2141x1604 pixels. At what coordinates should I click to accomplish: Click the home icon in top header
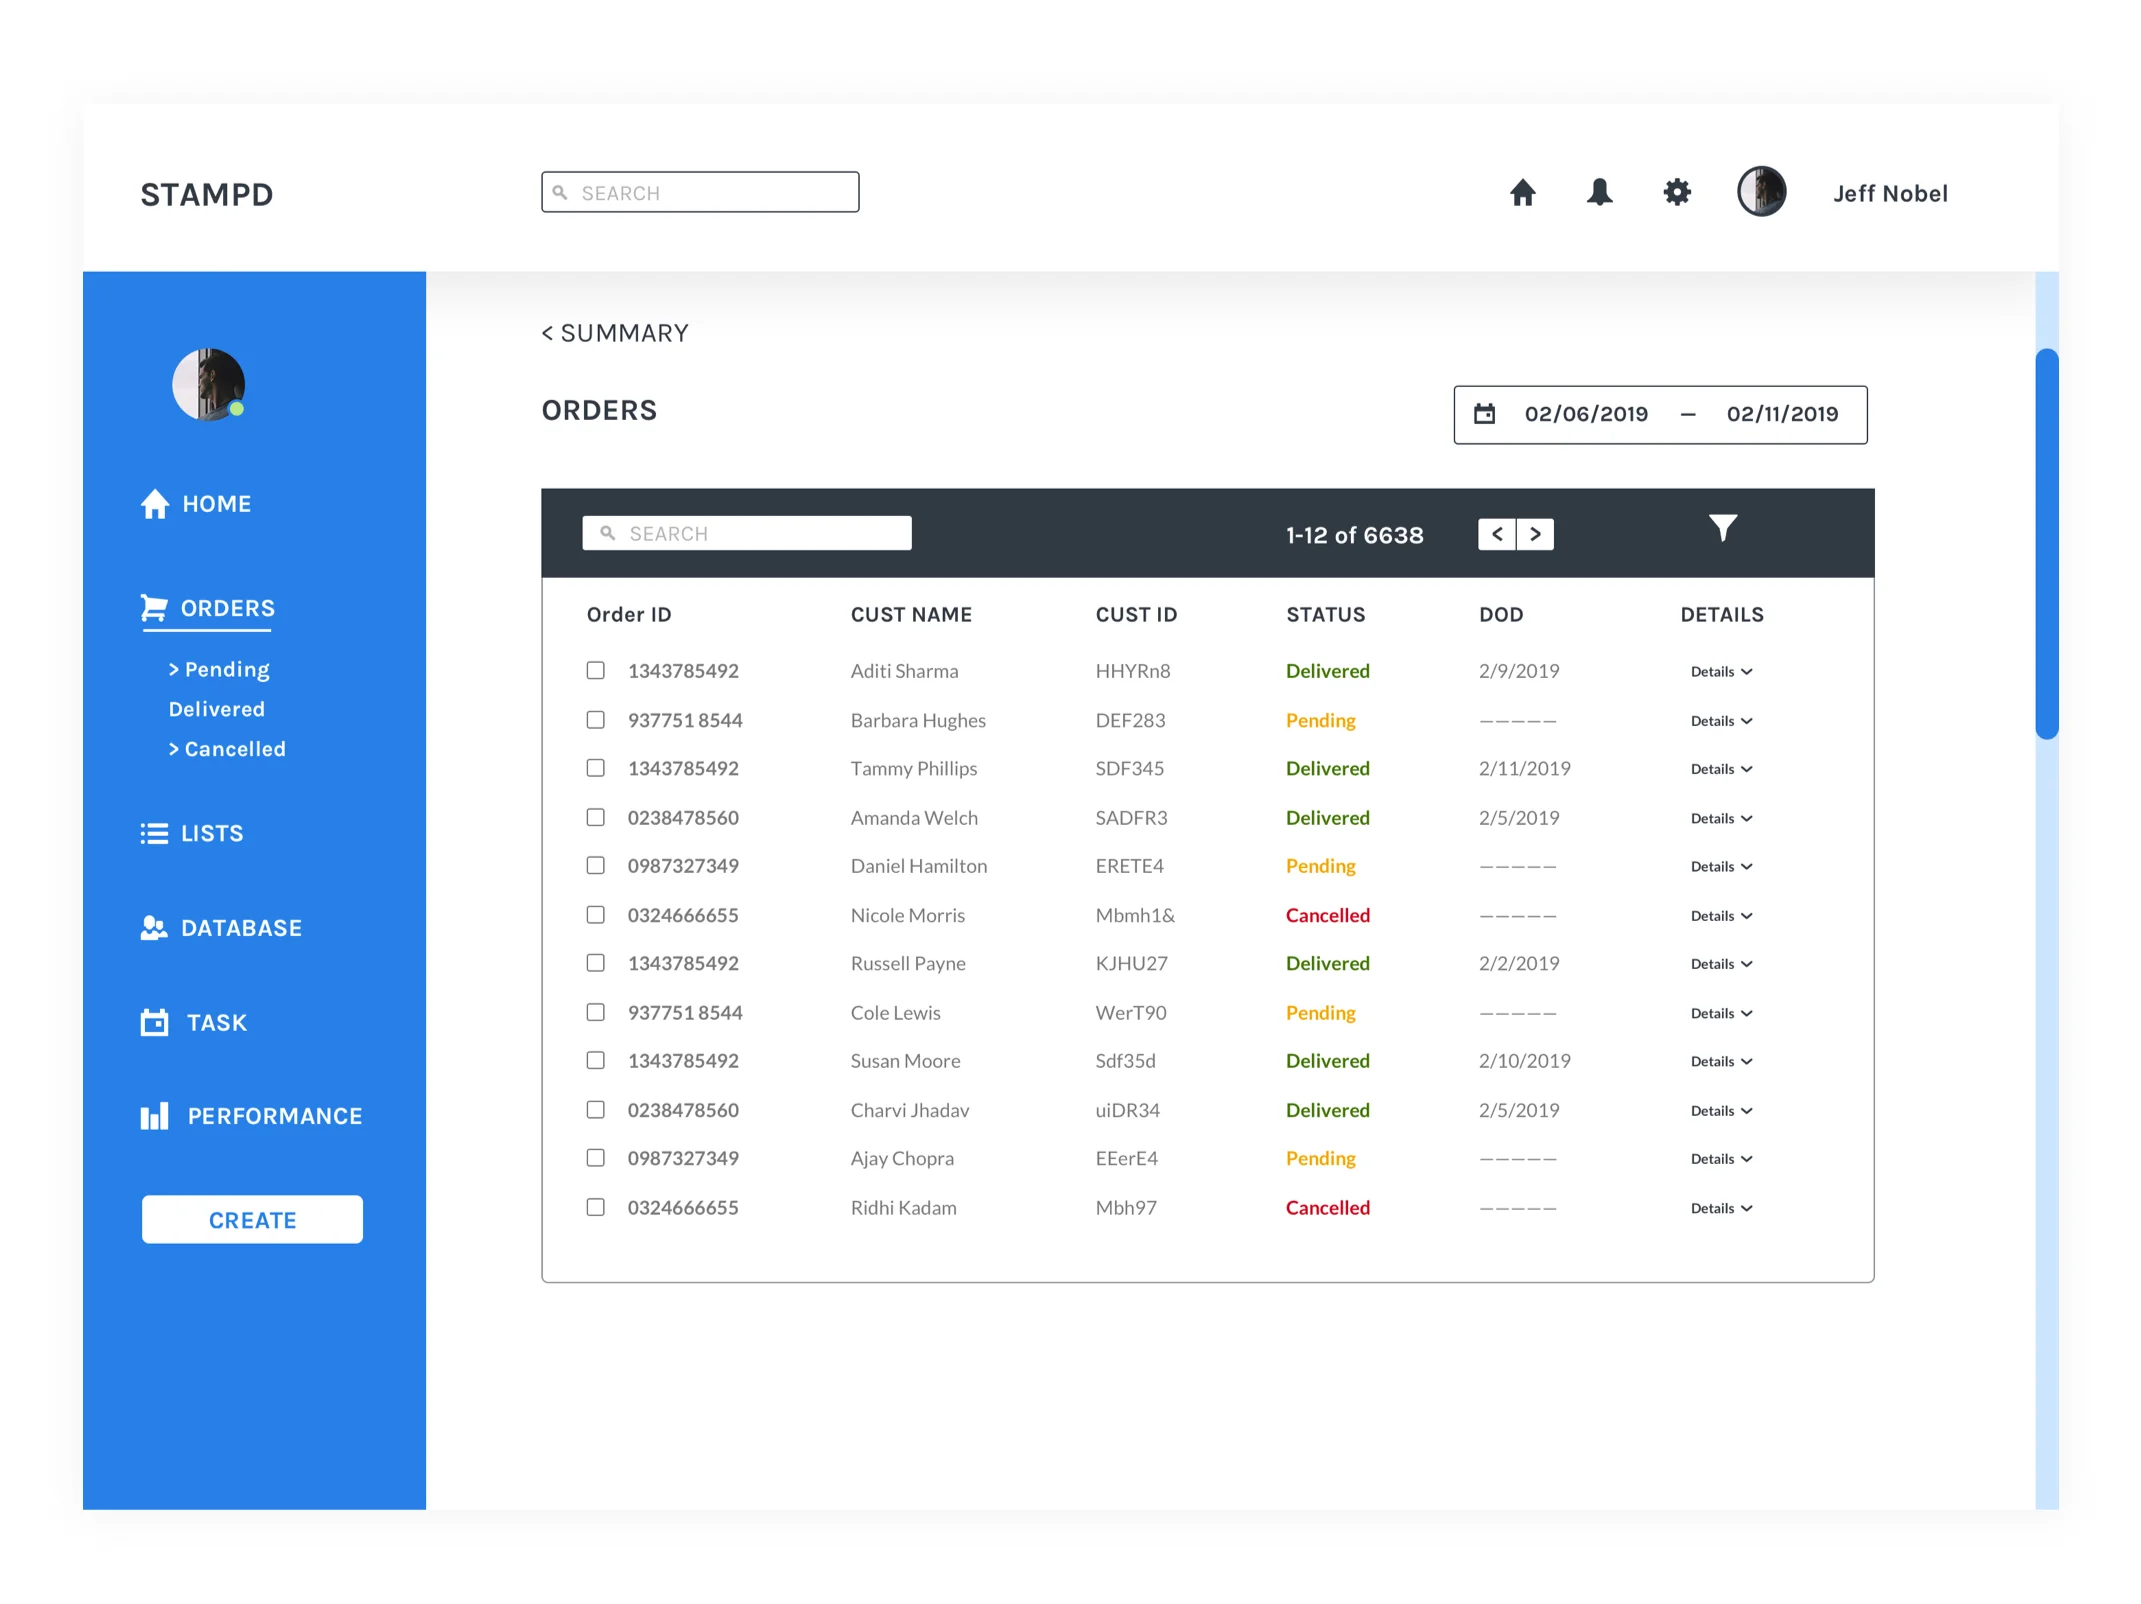coord(1522,192)
